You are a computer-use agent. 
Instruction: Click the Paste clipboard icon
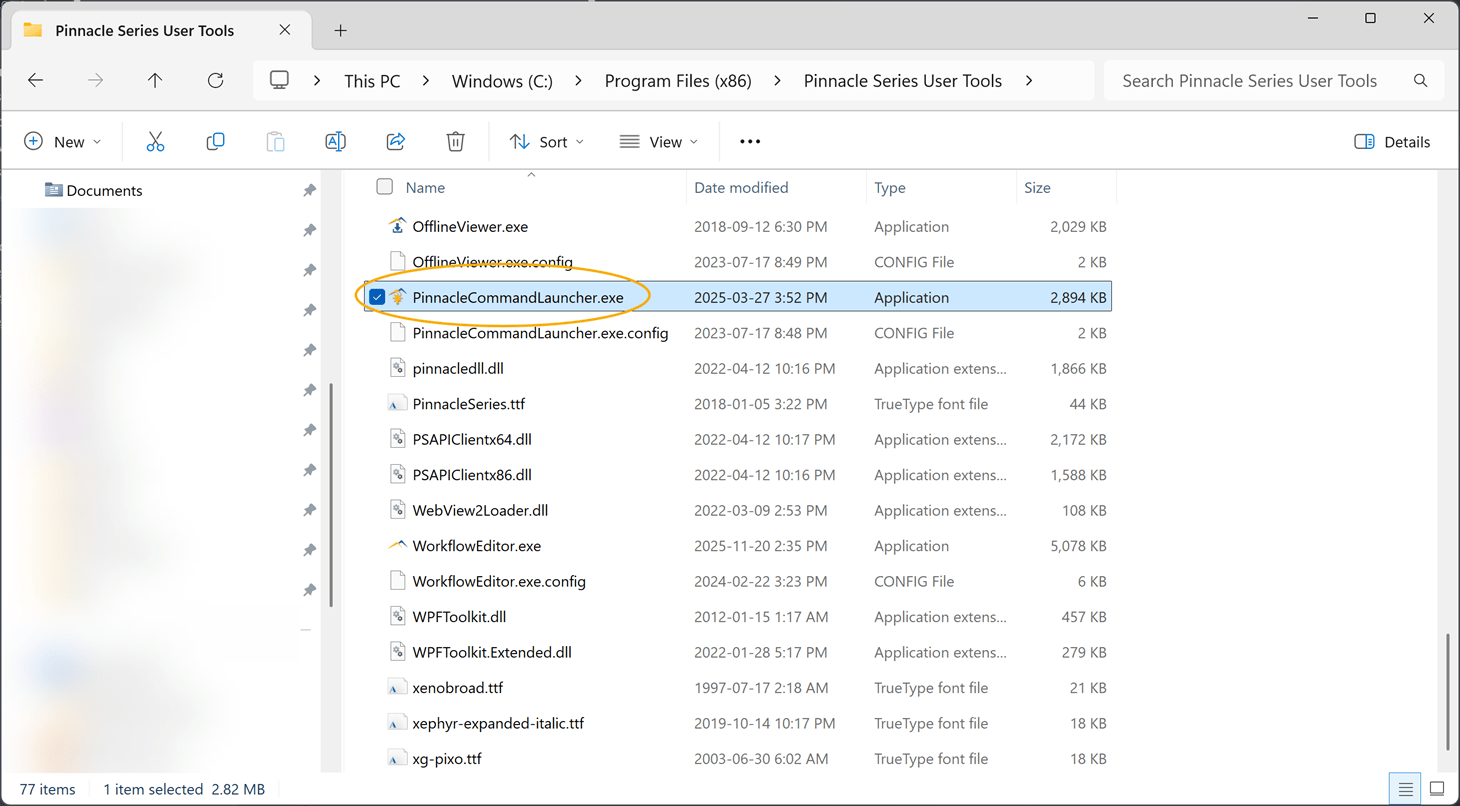tap(275, 142)
